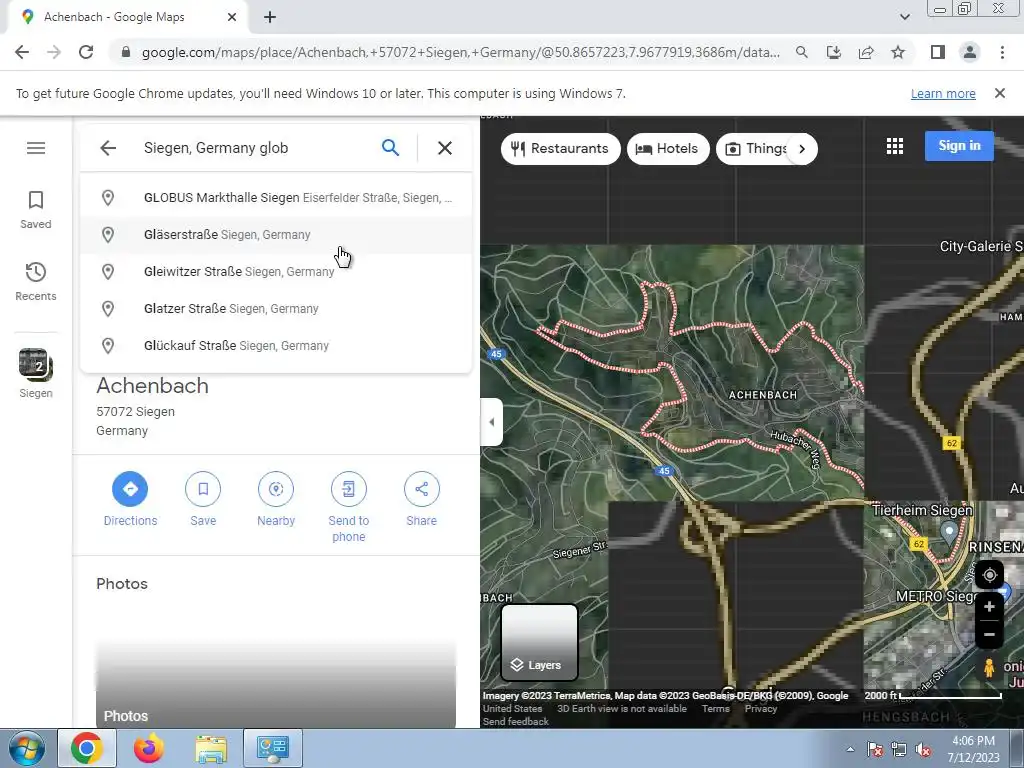Open the tab search dropdown

tap(905, 17)
